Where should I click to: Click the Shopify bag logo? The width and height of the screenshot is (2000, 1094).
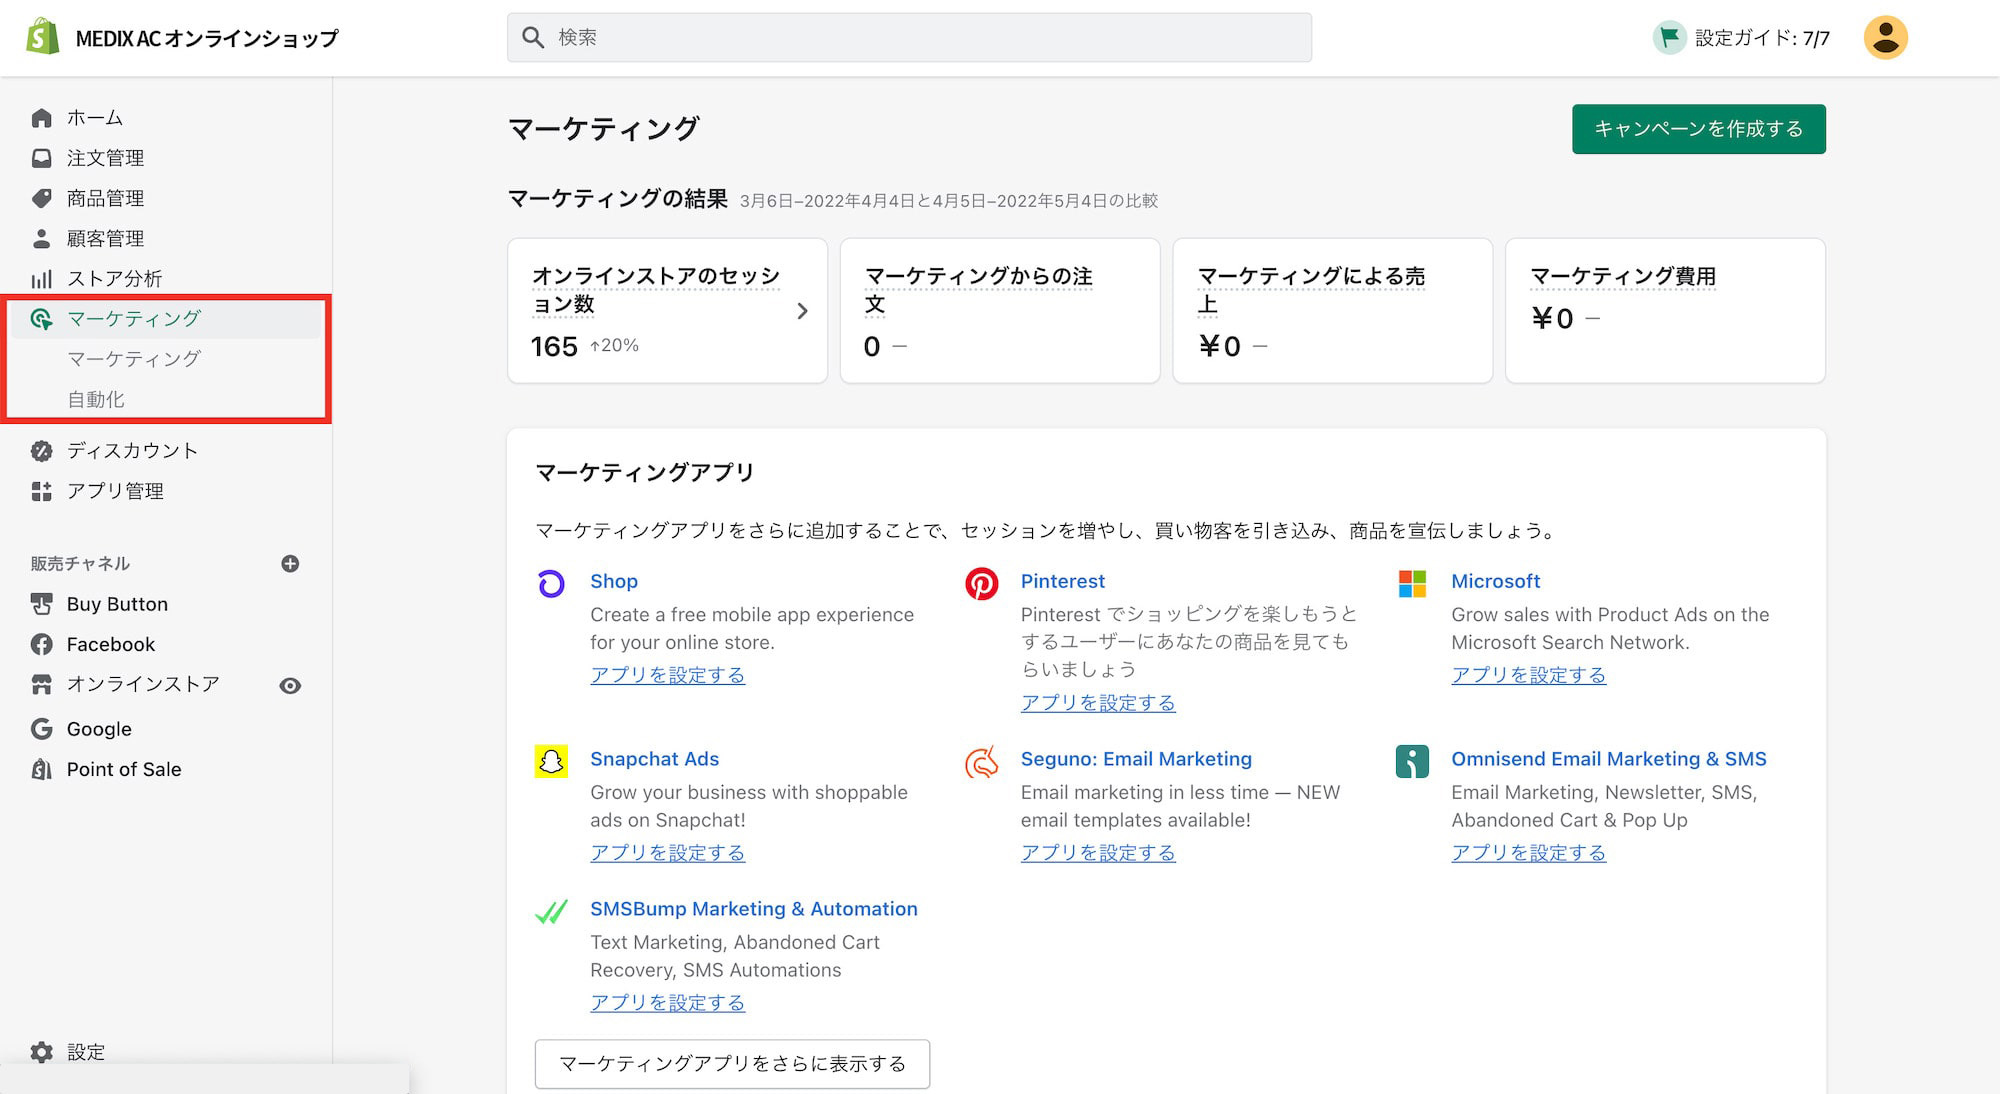pos(42,37)
